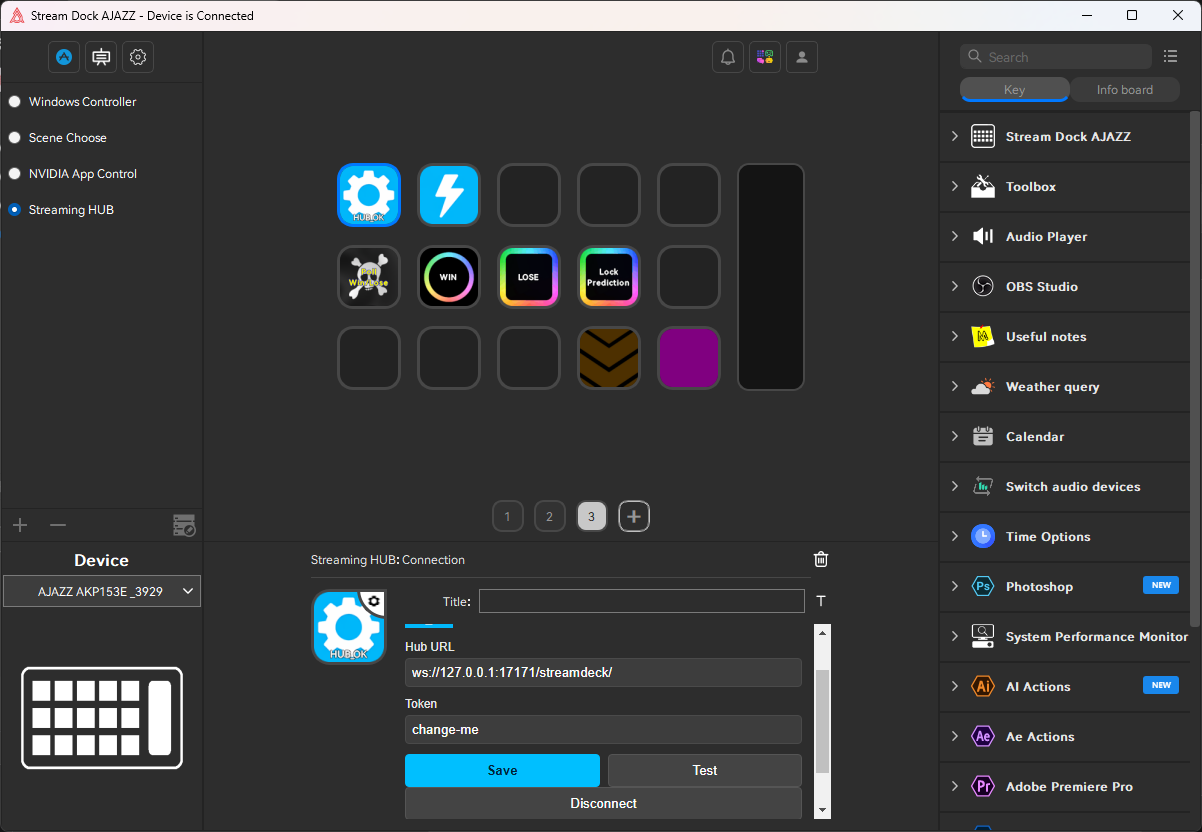
Task: Select the lightning bolt key
Action: [x=449, y=195]
